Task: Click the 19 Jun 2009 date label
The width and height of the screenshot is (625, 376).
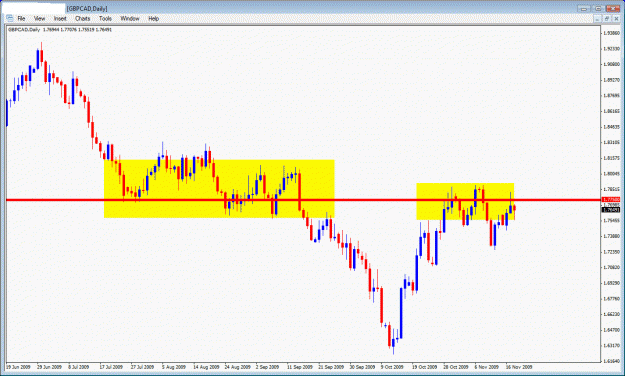Action: tap(18, 367)
